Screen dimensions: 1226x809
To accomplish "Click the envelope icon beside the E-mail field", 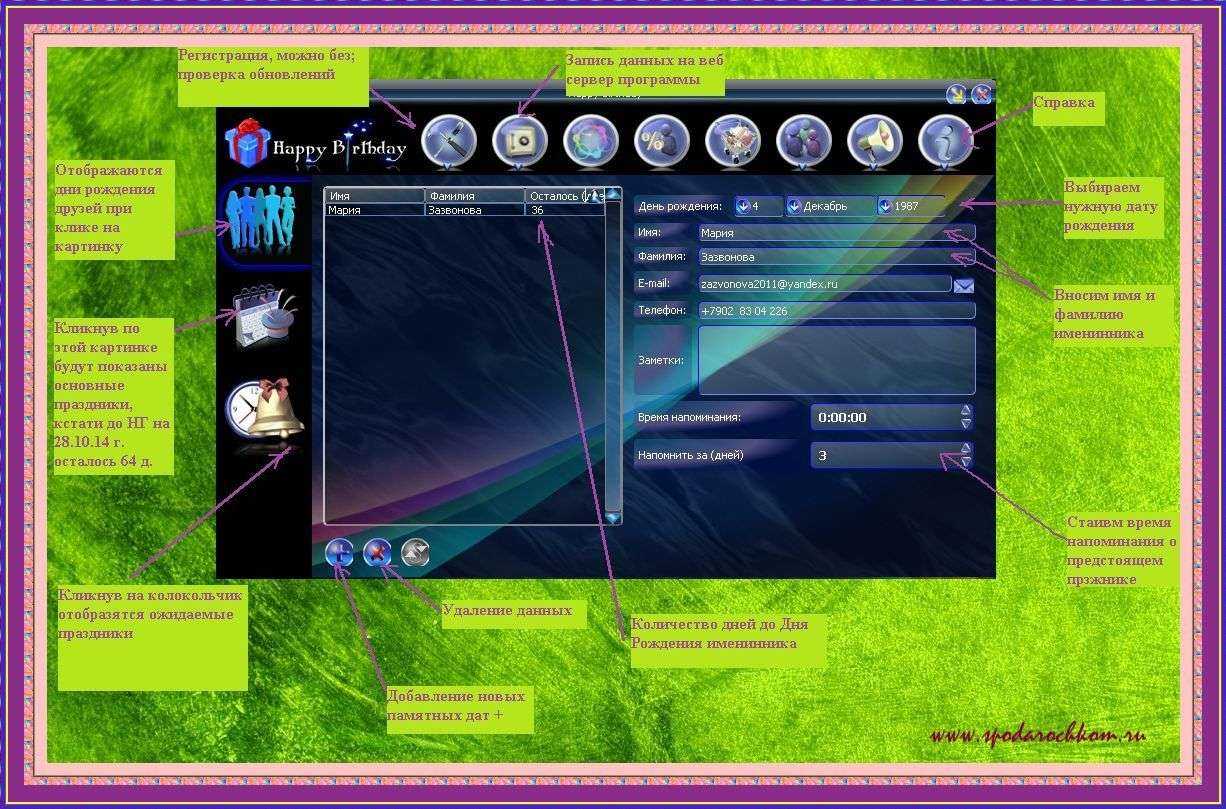I will pos(963,285).
